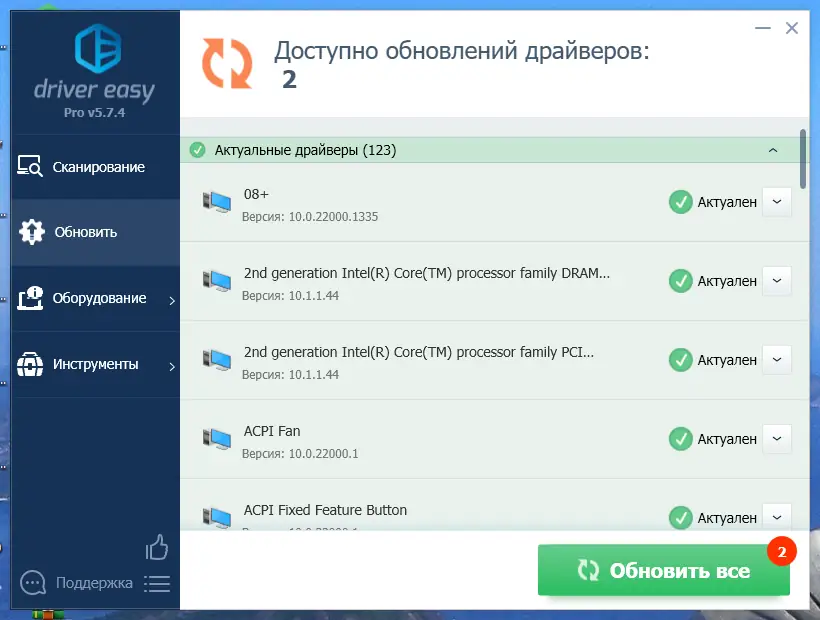Click Актуальные драйверы (123) header text
Screen dimensions: 820x620
click(x=305, y=150)
